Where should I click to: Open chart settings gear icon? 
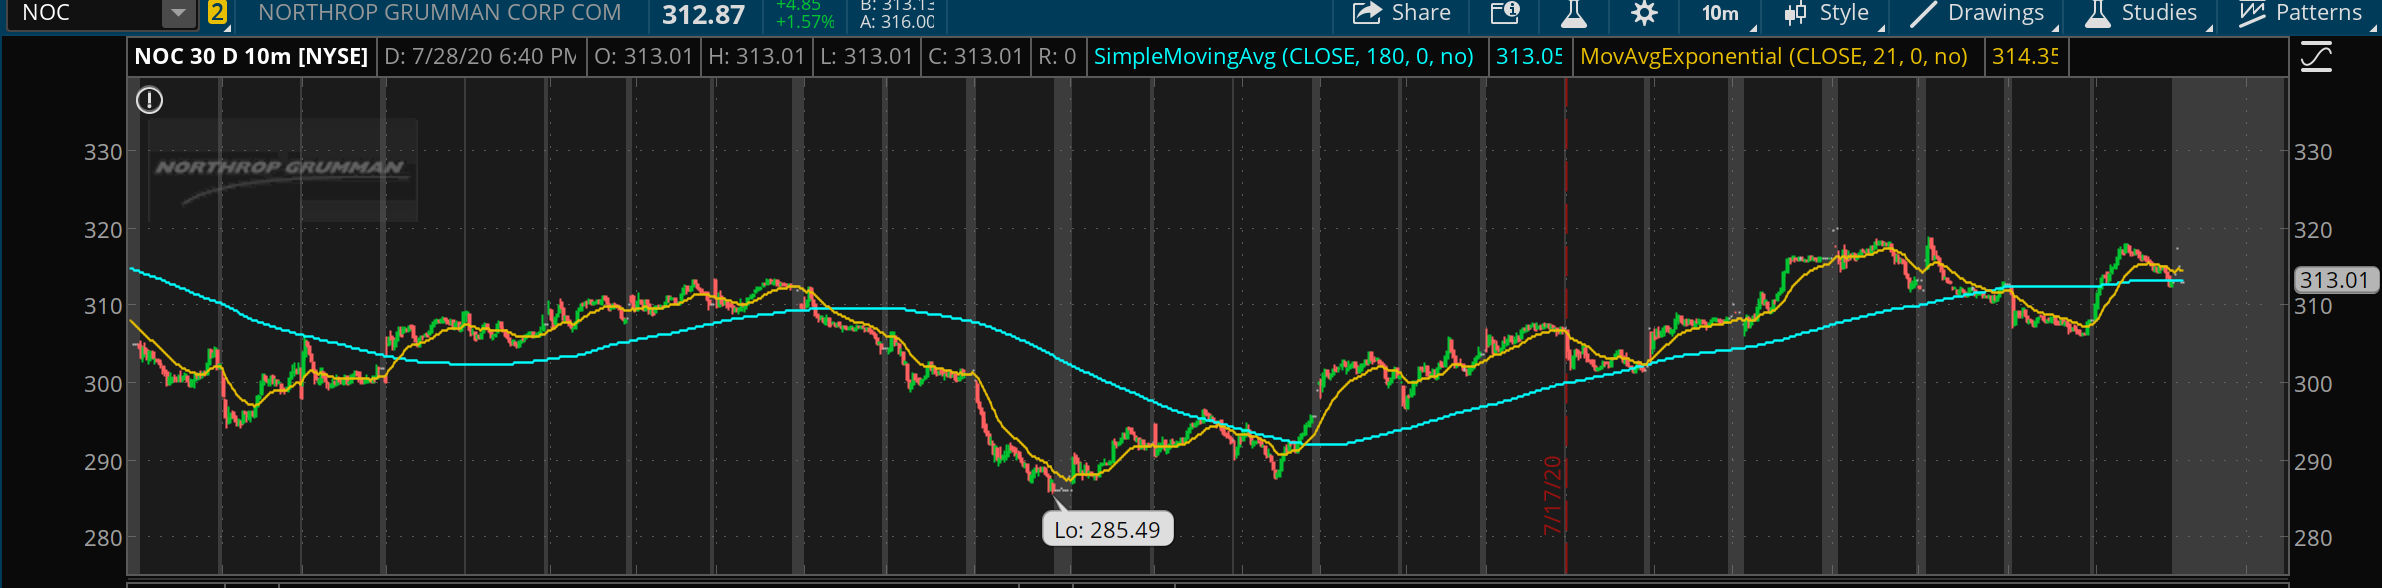tap(1644, 13)
